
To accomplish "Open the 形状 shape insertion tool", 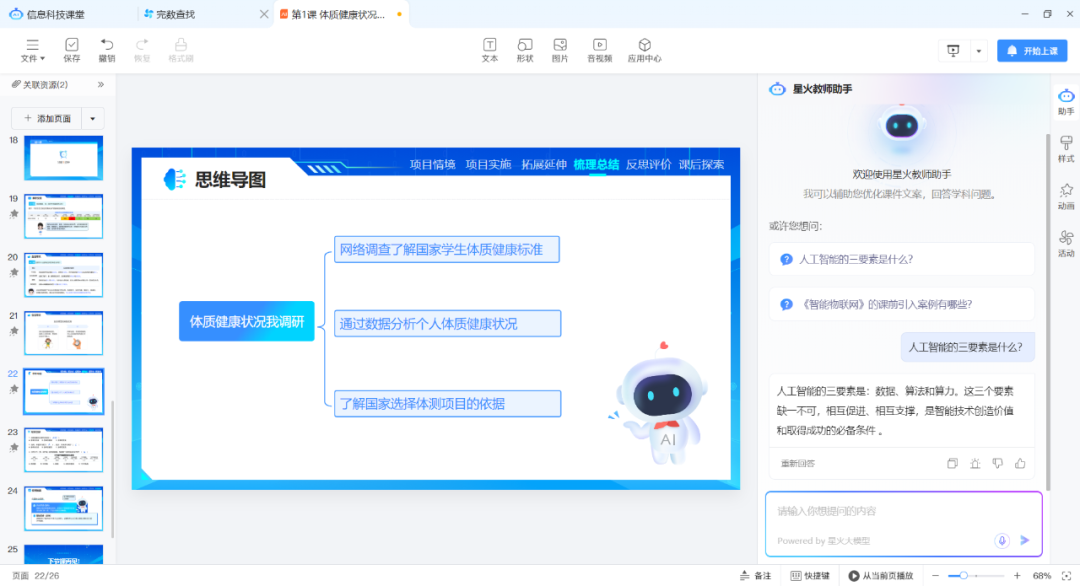I will 525,48.
